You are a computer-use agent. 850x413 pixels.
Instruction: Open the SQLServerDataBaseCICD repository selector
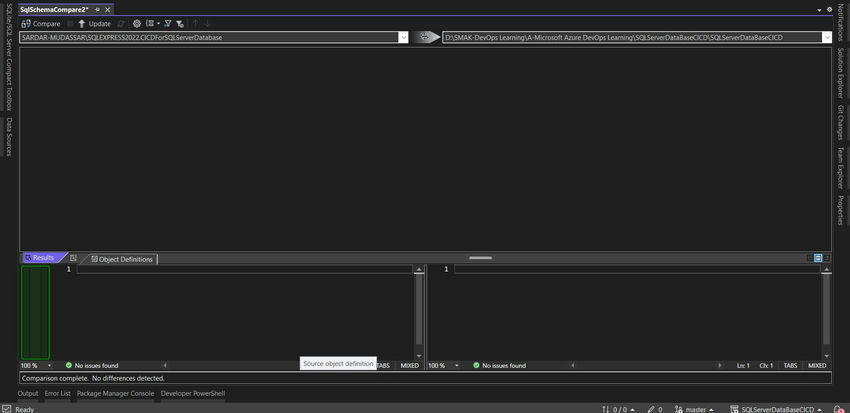coord(776,409)
